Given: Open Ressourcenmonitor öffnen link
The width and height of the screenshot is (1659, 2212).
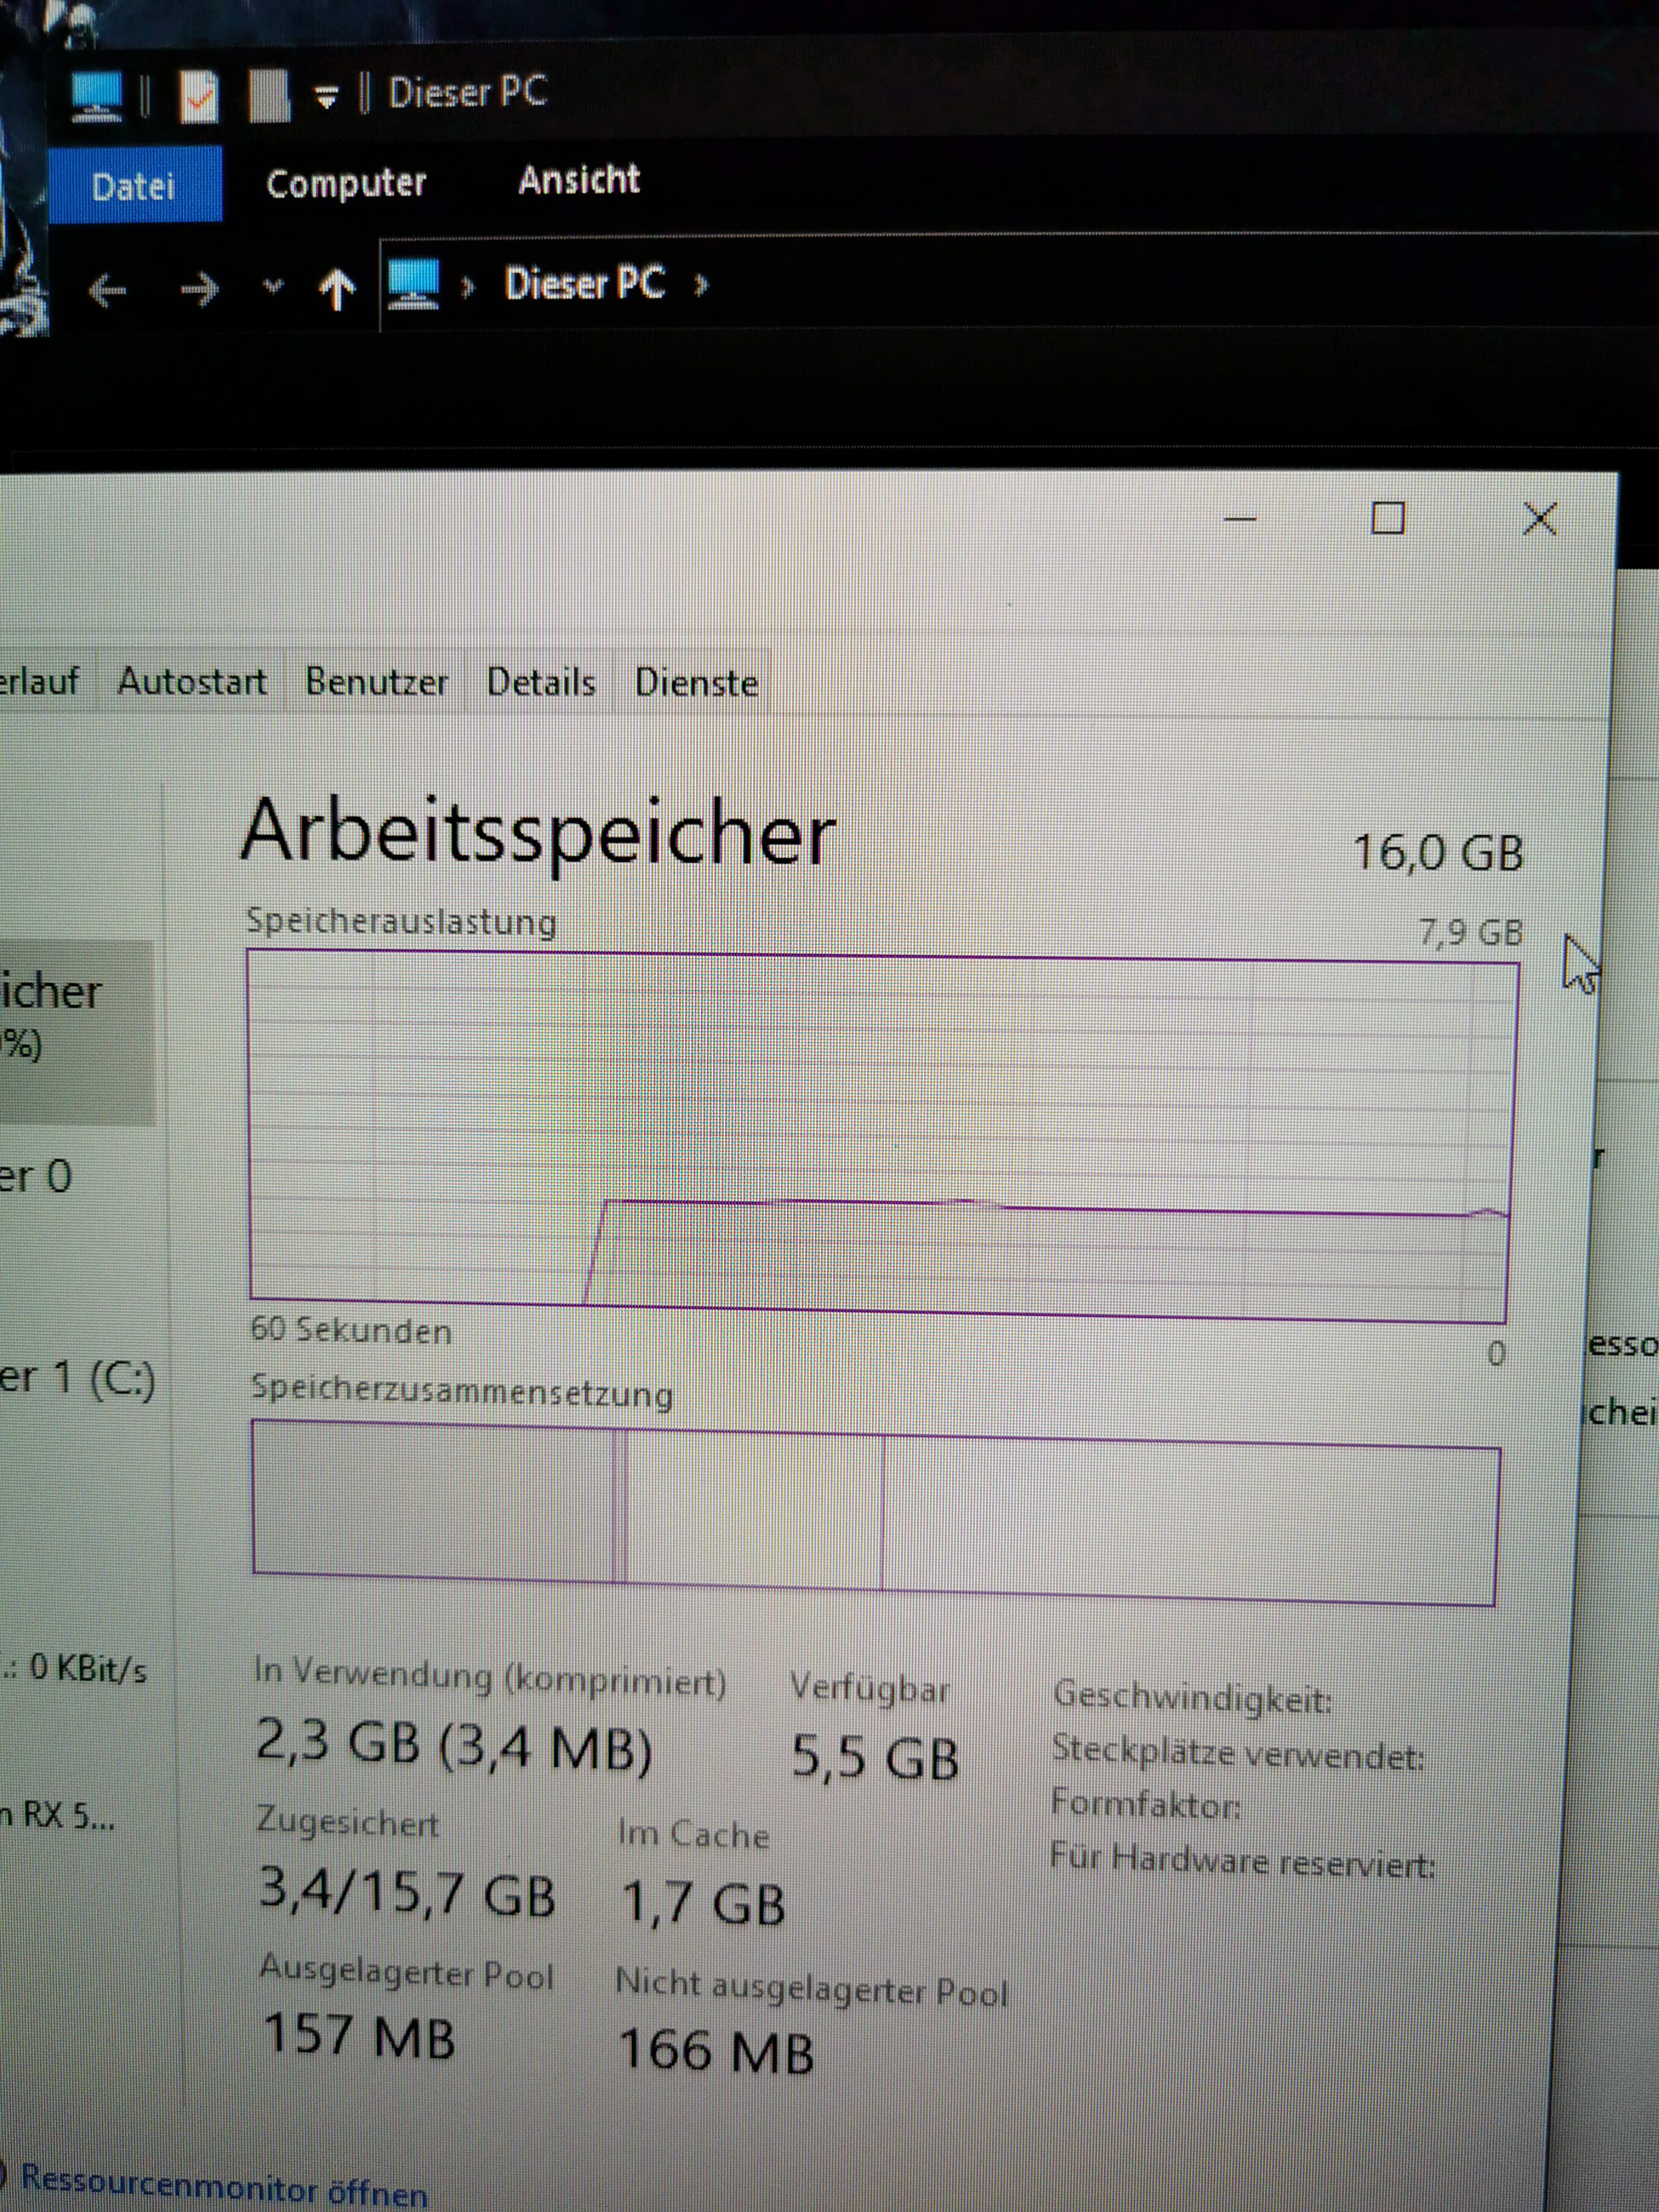Looking at the screenshot, I should pos(223,2186).
